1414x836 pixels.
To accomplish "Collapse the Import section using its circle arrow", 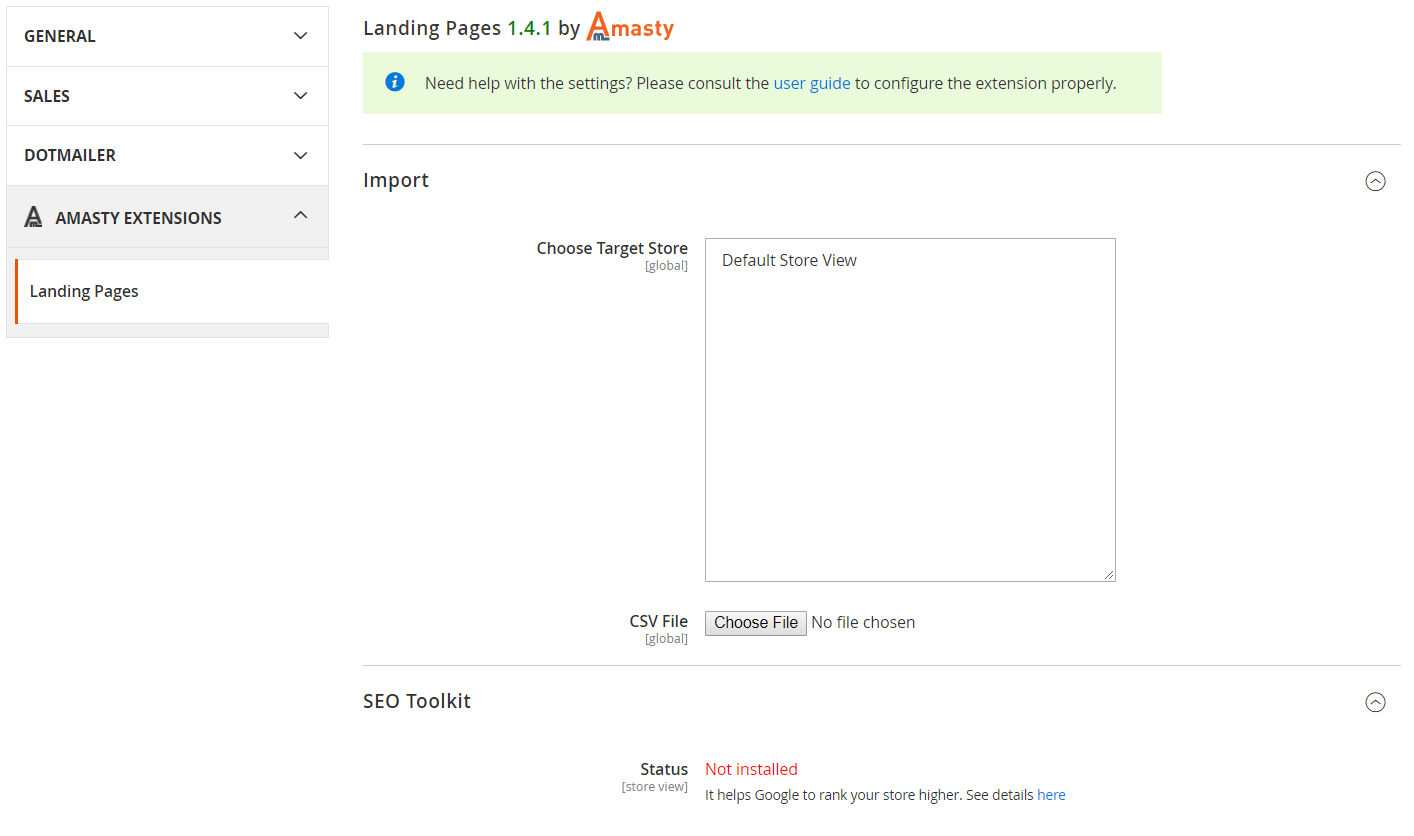I will tap(1375, 181).
